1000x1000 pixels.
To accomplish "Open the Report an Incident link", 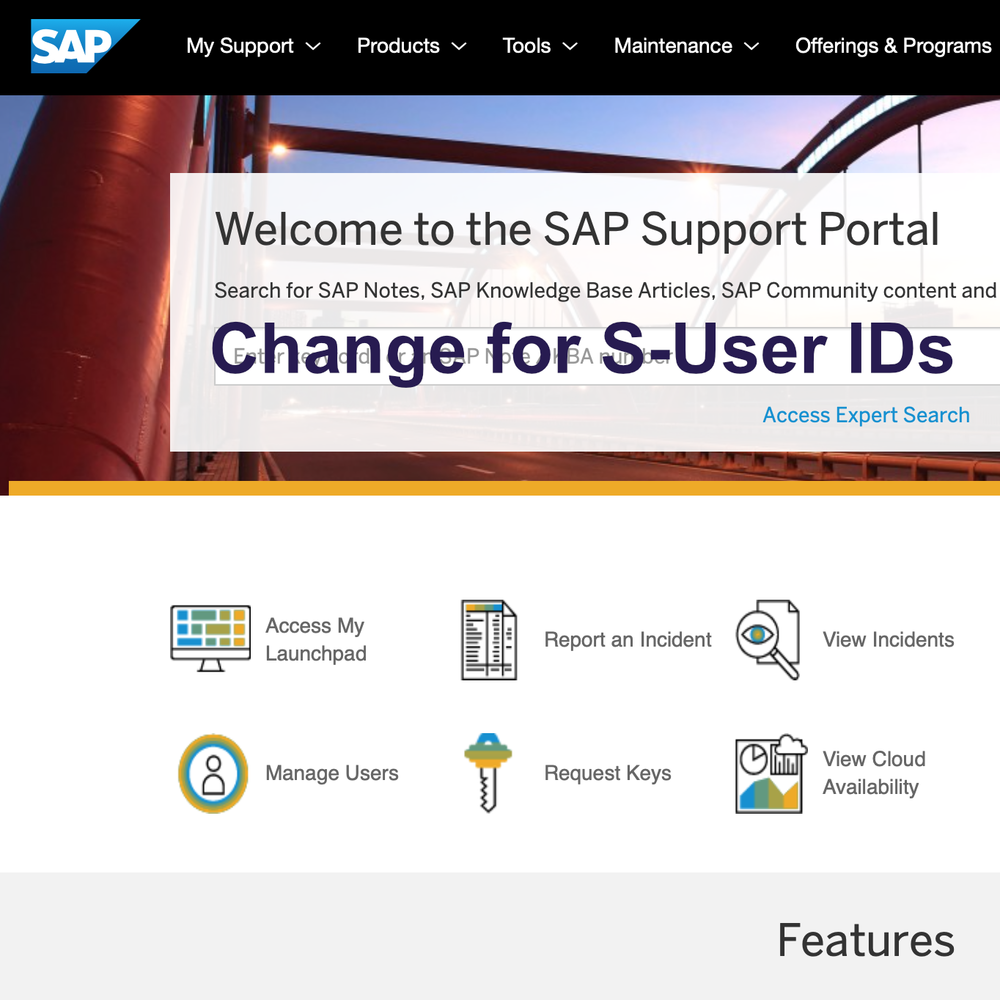I will (628, 640).
